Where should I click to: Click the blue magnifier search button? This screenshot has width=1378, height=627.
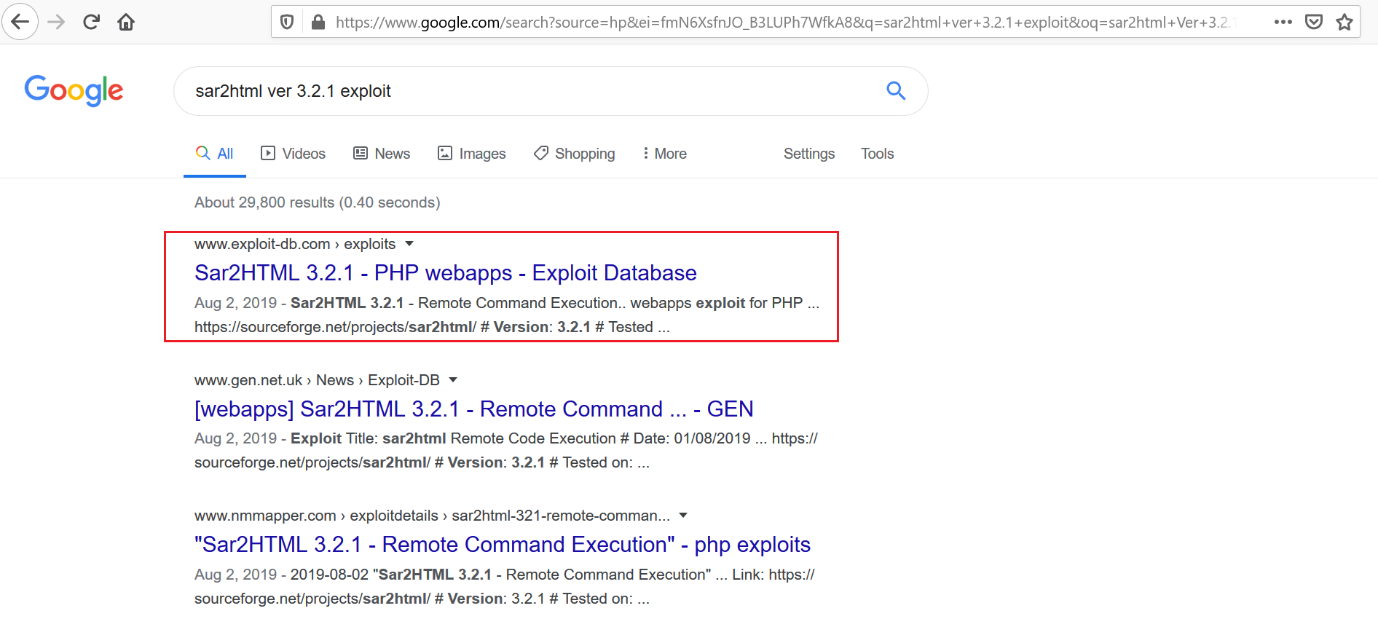pyautogui.click(x=896, y=91)
